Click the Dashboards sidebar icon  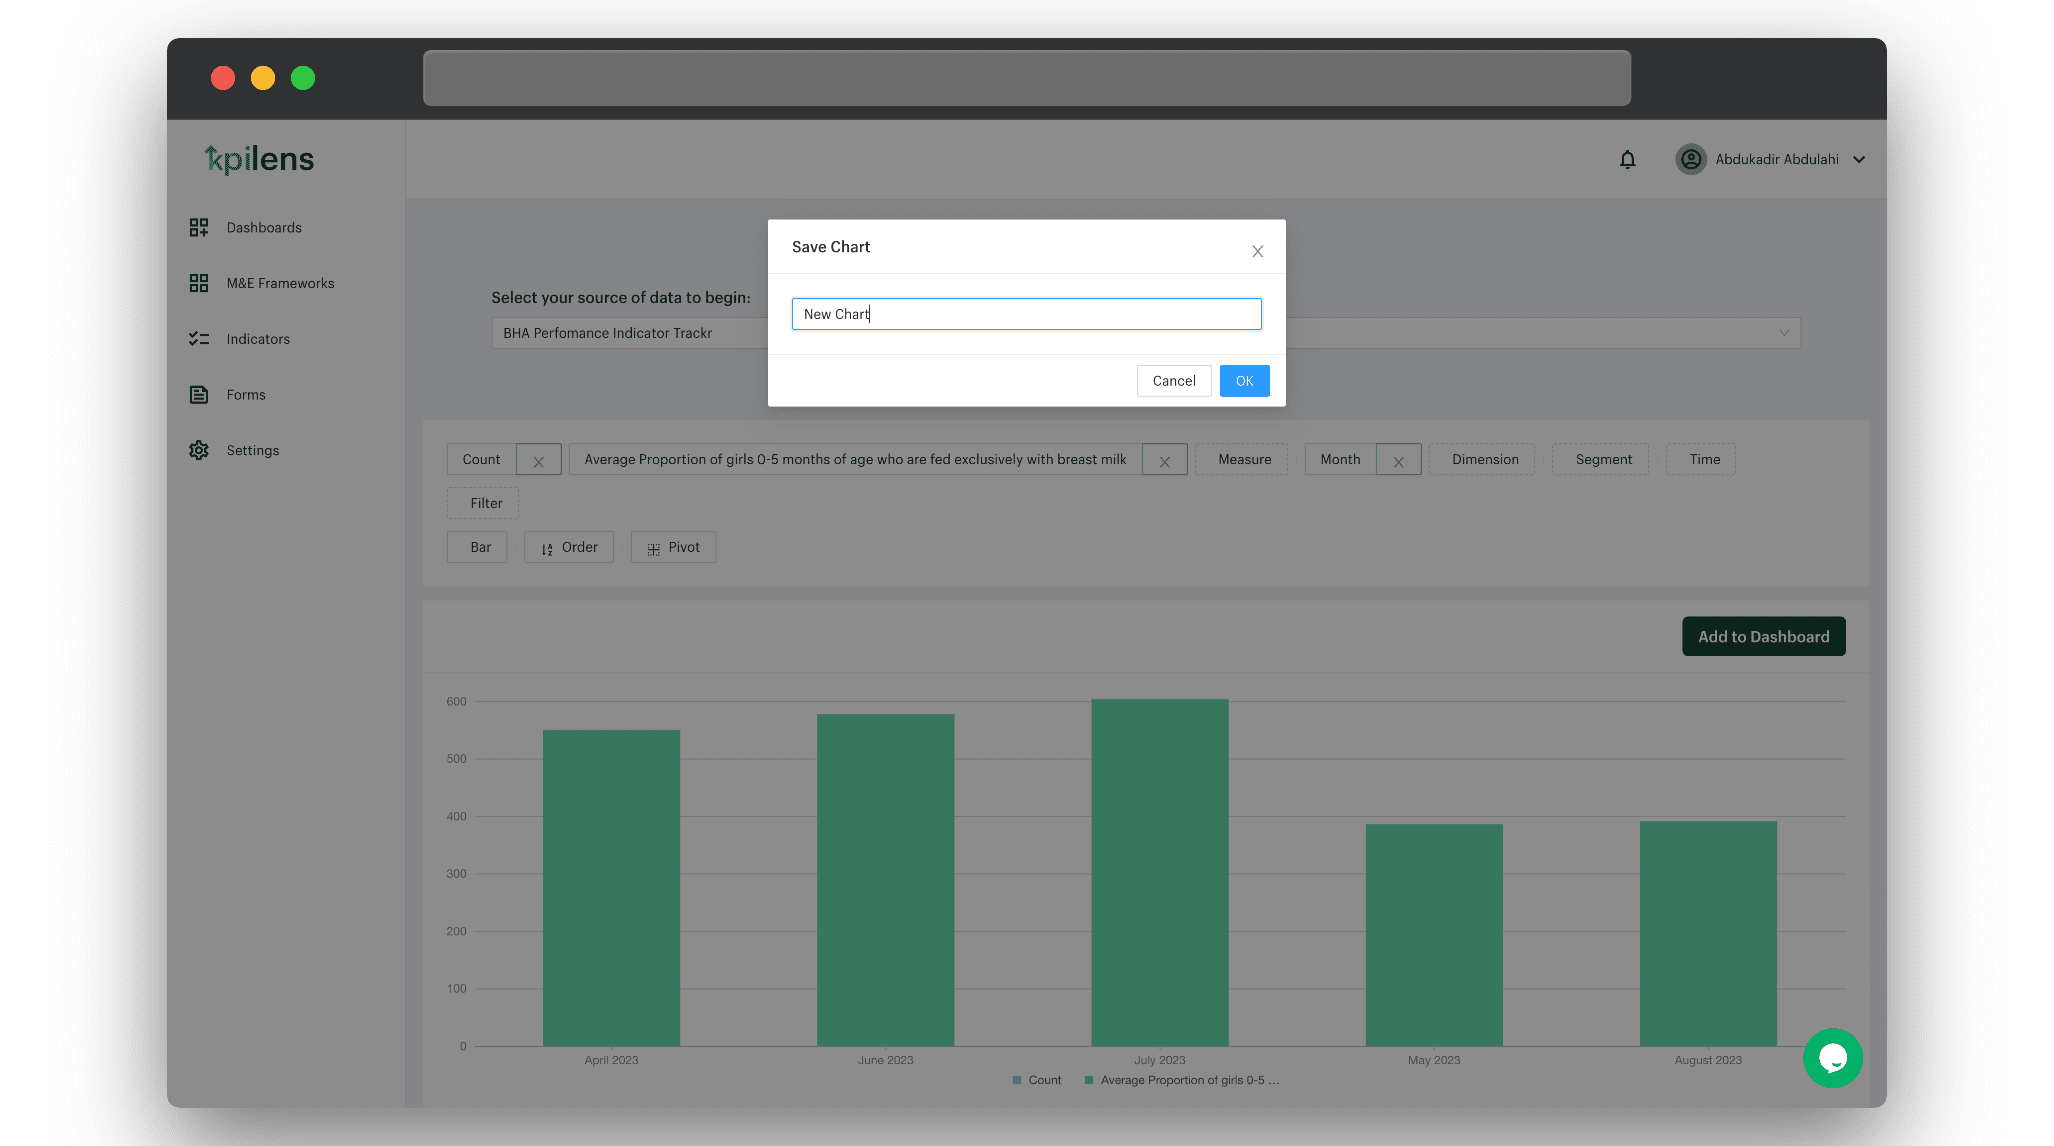point(199,228)
